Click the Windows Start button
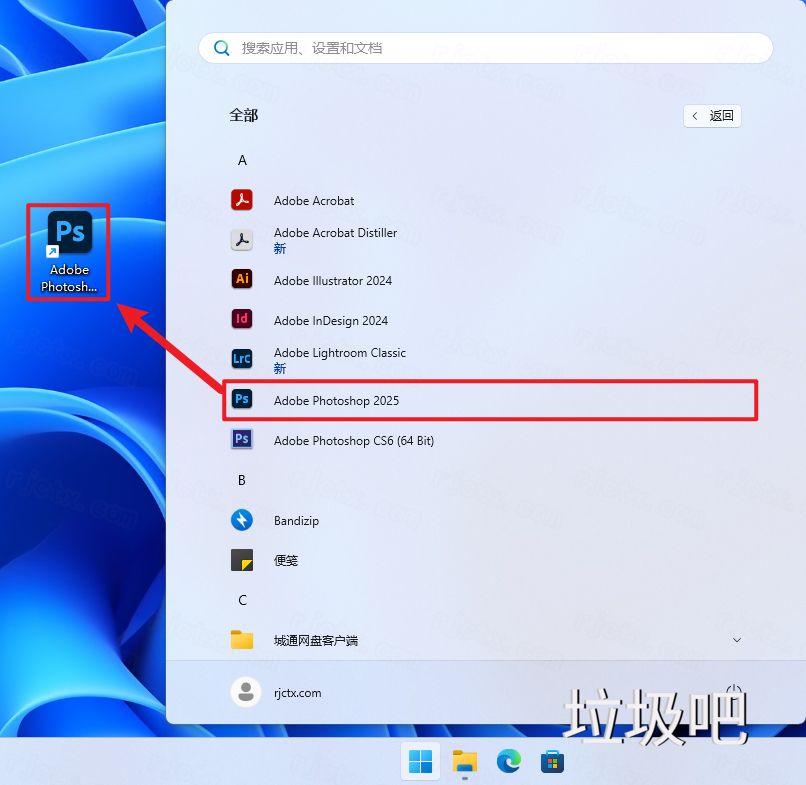 (420, 761)
